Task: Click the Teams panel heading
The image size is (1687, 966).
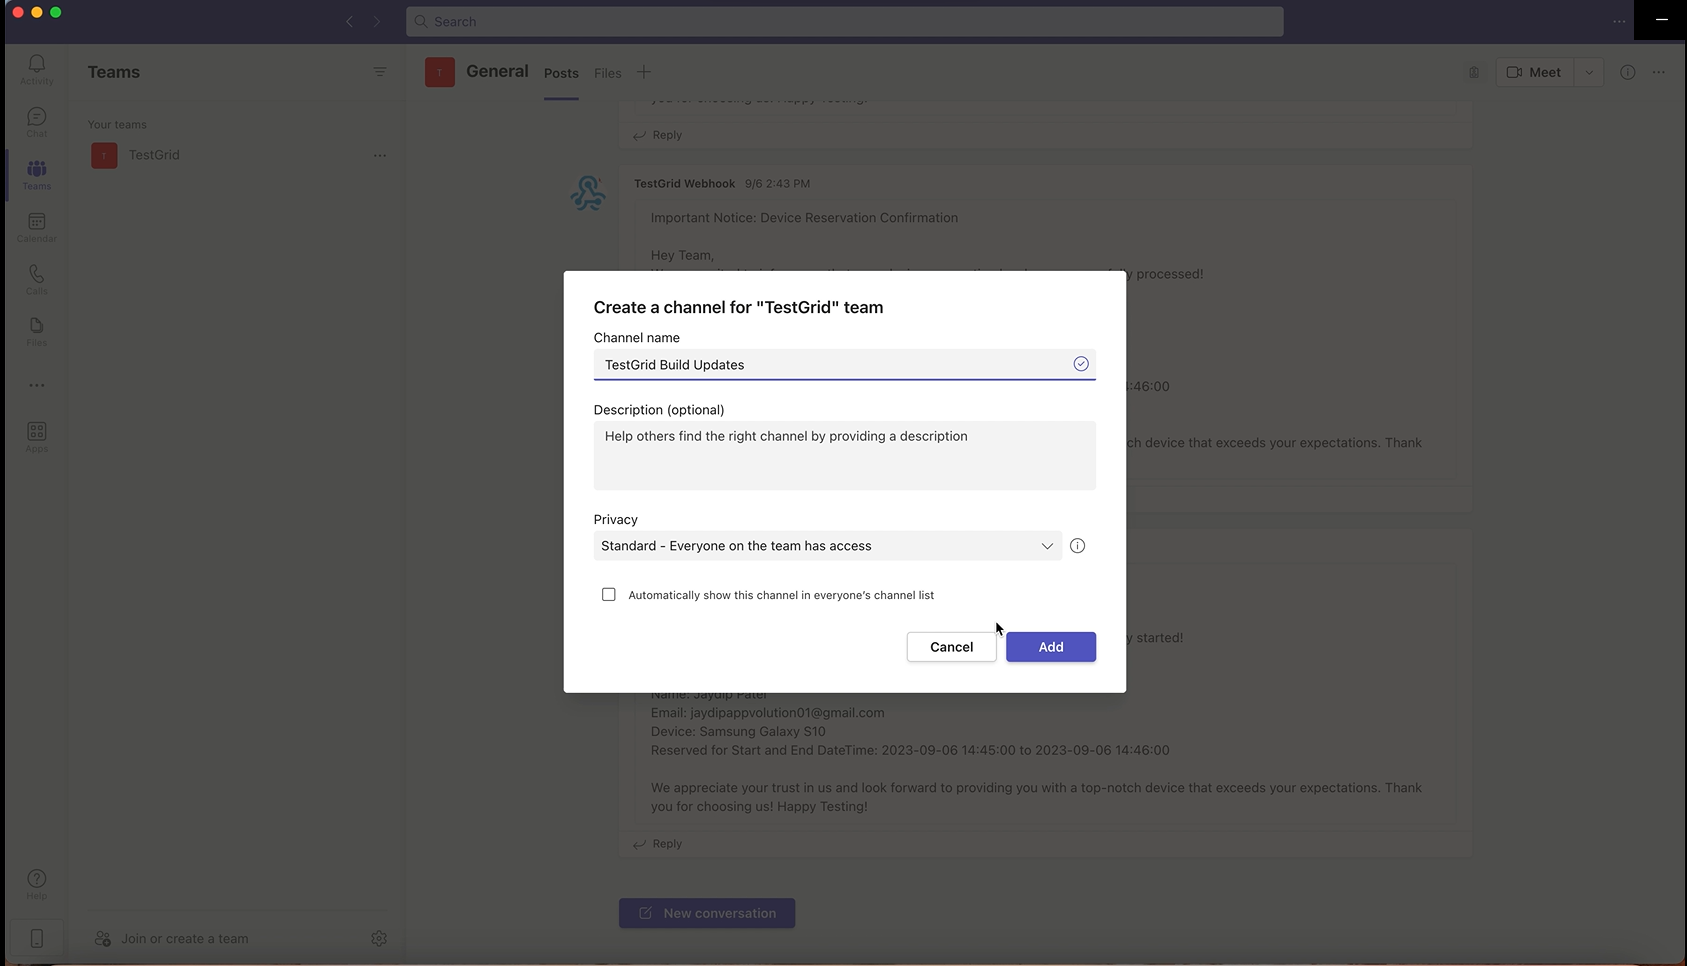Action: point(114,72)
